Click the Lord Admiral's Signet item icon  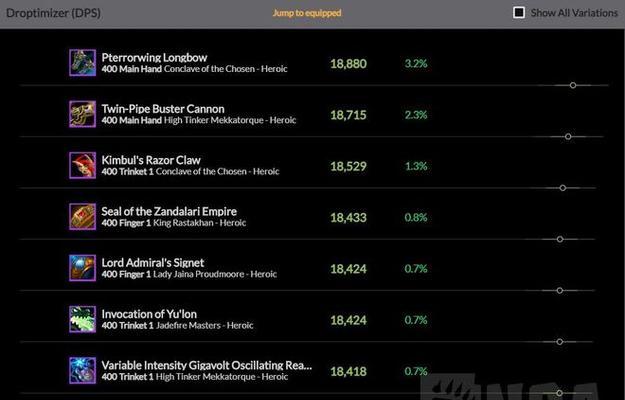[83, 268]
